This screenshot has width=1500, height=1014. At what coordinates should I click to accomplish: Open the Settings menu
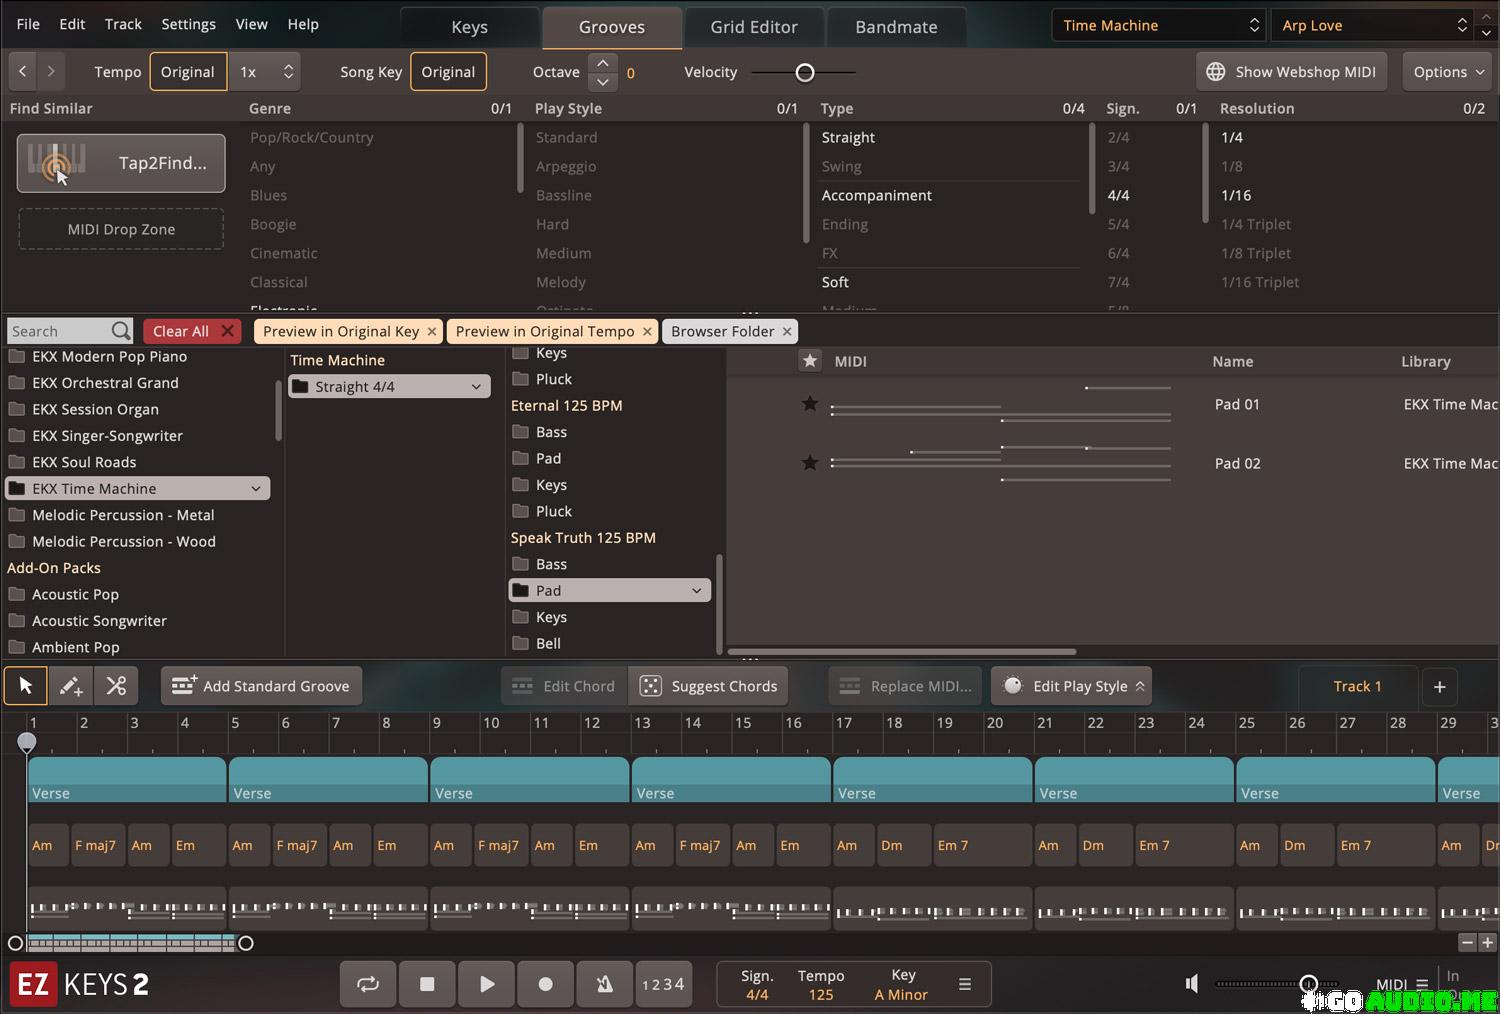[x=188, y=24]
